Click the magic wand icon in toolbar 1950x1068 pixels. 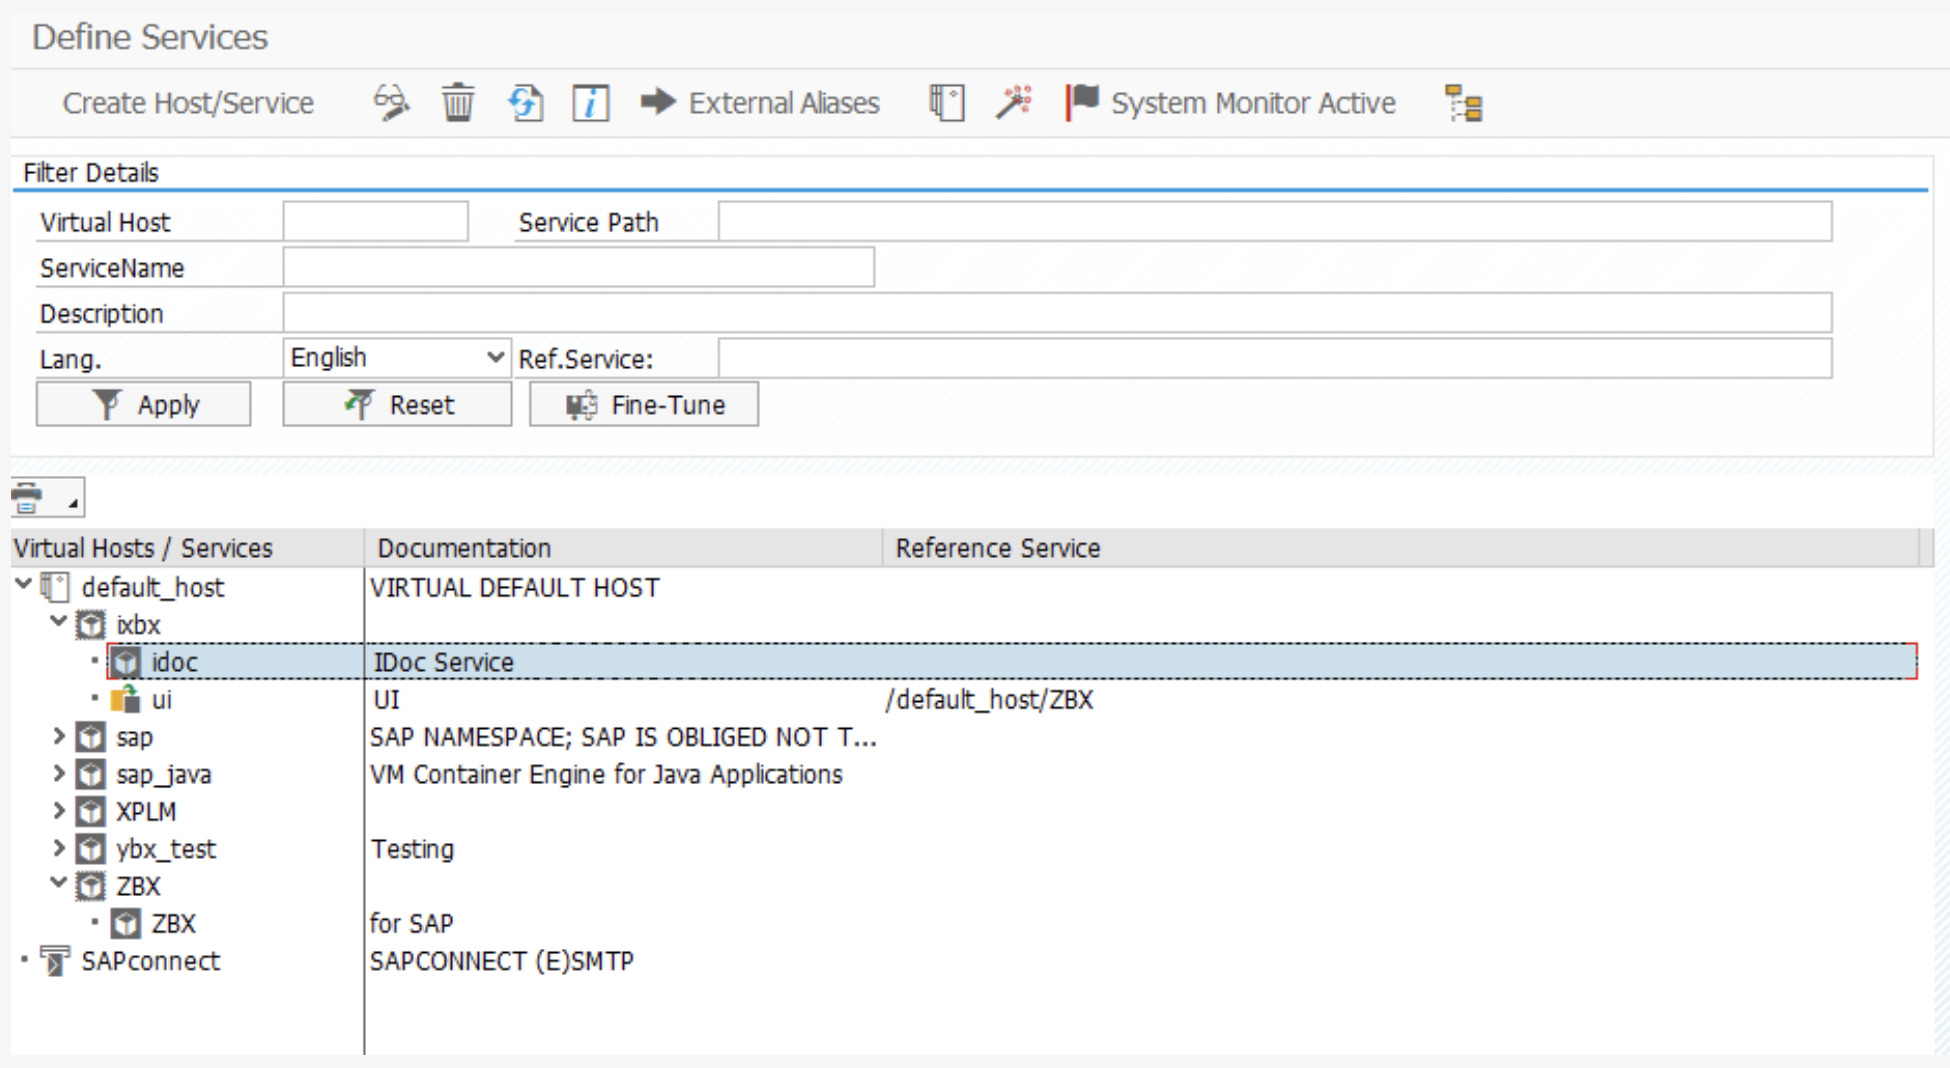1013,103
